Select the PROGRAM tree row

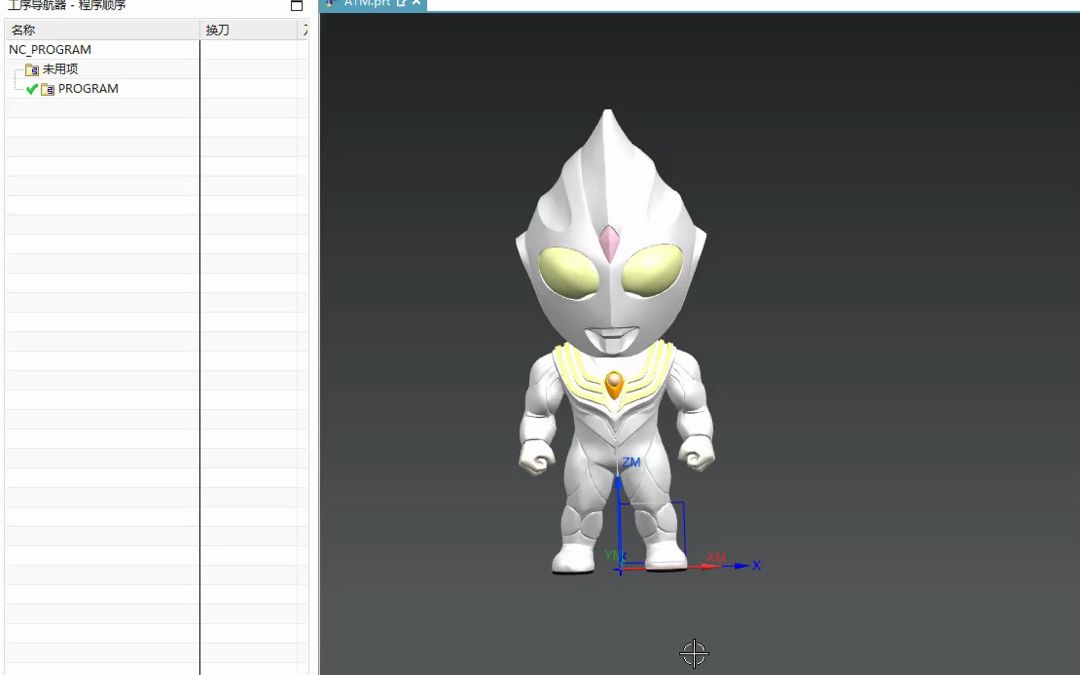point(102,88)
